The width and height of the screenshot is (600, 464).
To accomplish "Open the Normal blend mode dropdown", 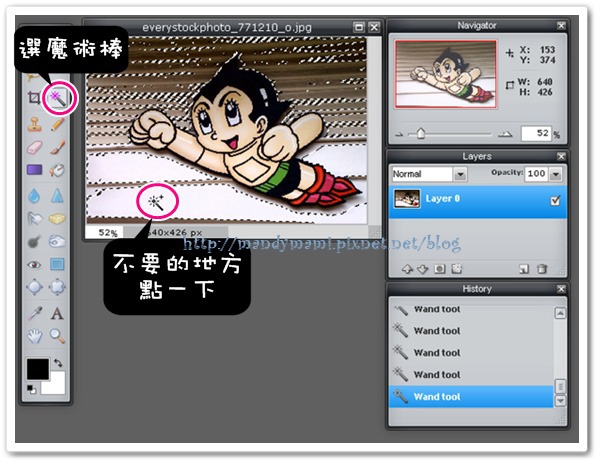I will pyautogui.click(x=460, y=174).
